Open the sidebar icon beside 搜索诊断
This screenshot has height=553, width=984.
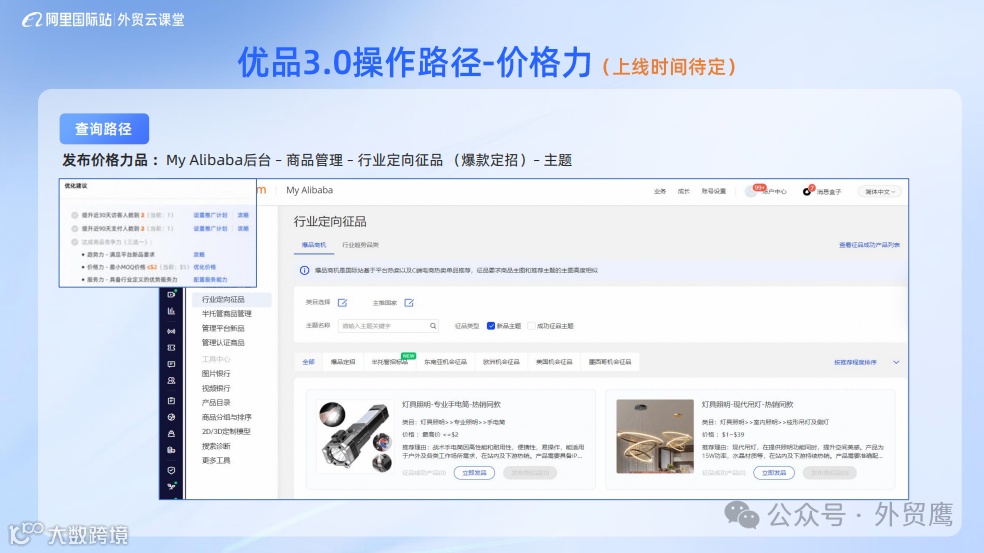pos(171,450)
